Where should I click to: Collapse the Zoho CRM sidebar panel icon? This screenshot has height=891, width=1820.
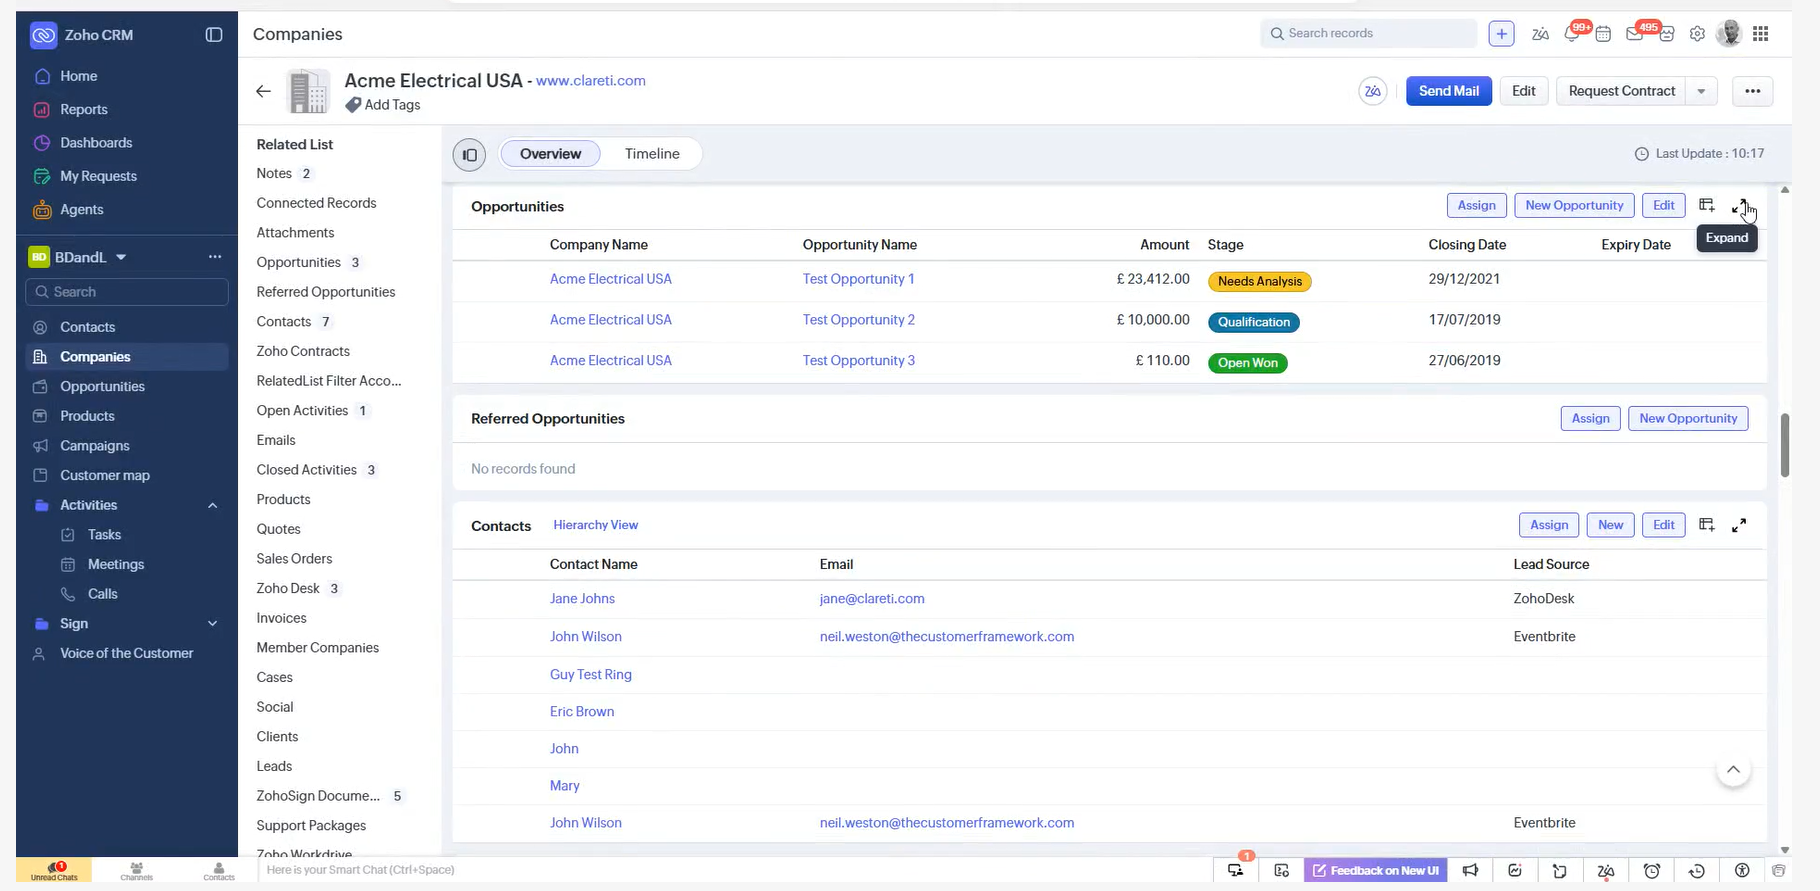[x=214, y=35]
